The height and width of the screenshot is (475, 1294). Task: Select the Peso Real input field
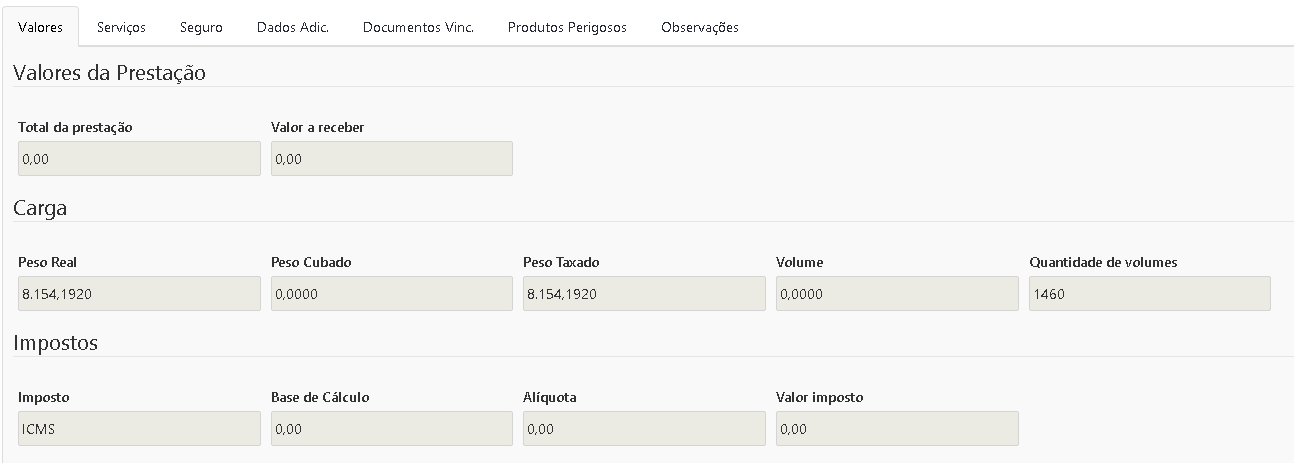tap(139, 294)
